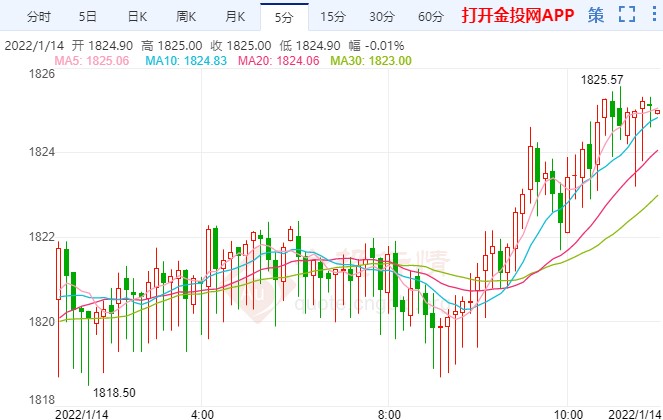This screenshot has height=420, width=663.
Task: Click the 8:00 time axis label
Action: coord(391,412)
